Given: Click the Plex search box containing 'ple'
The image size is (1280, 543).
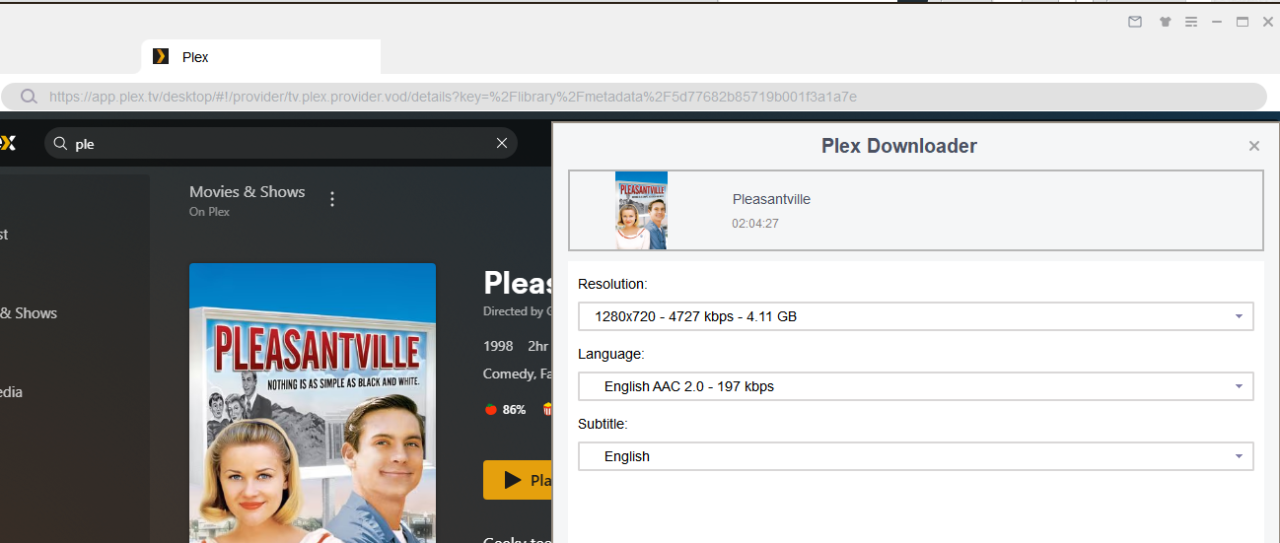Looking at the screenshot, I should point(280,143).
